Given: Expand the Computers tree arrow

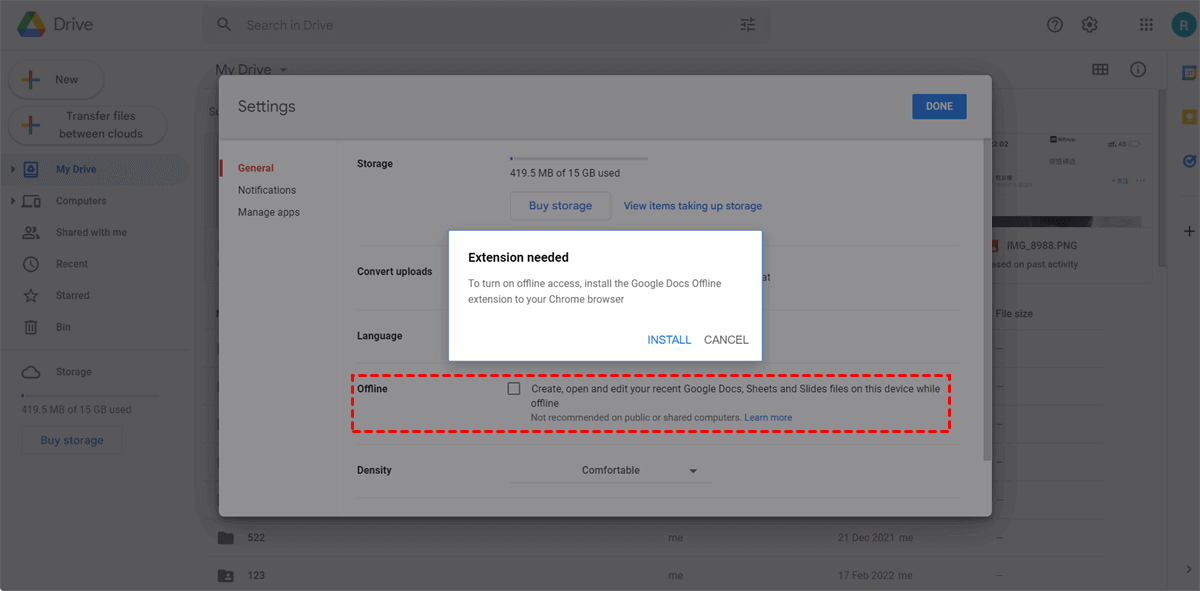Looking at the screenshot, I should point(13,201).
